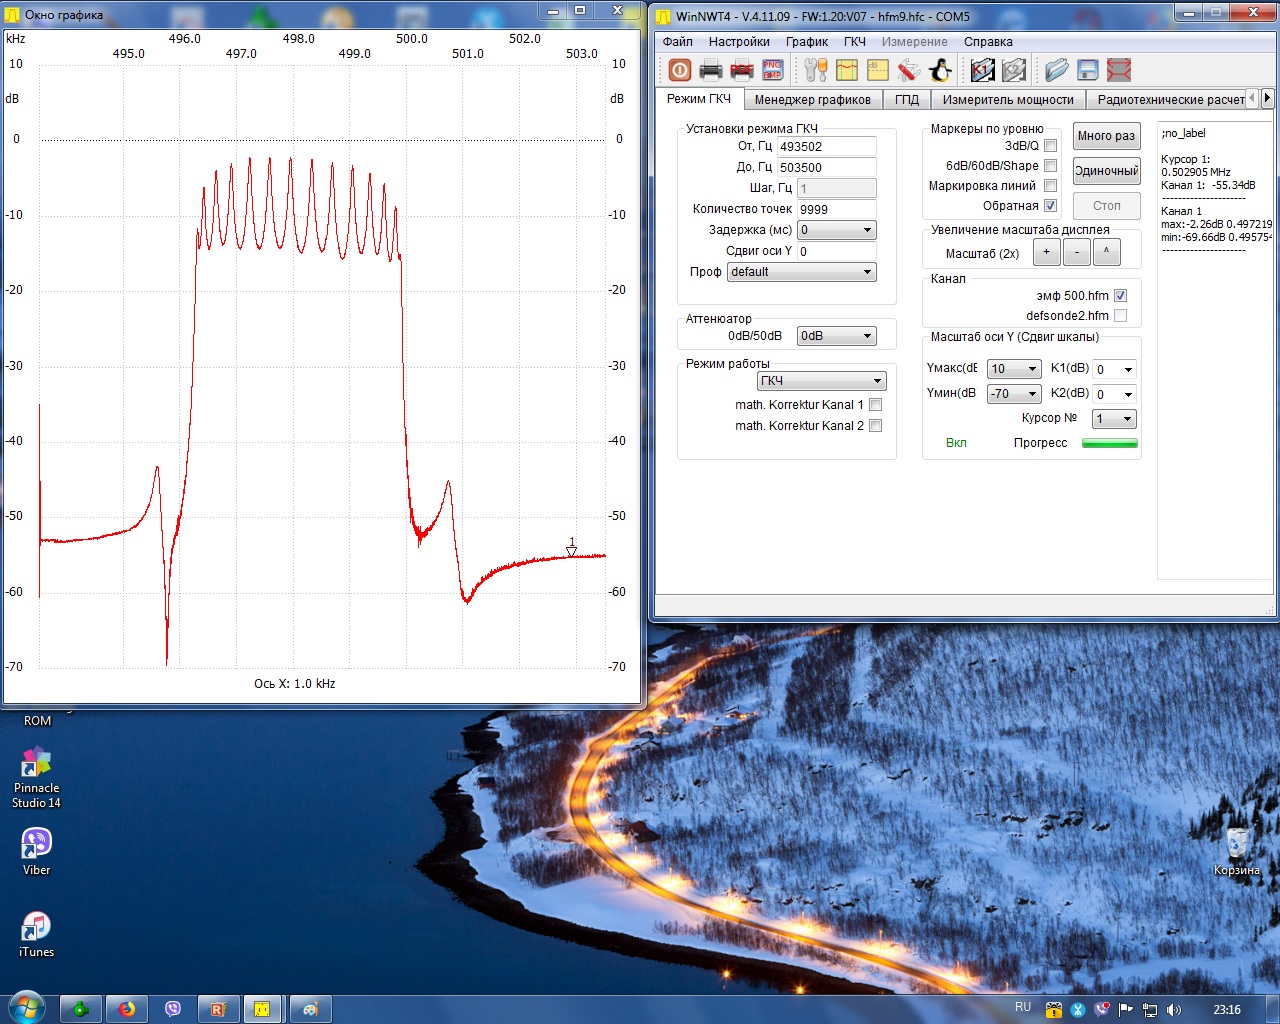Viewport: 1280px width, 1024px height.
Task: Open the Windows Start menu orb
Action: point(27,1008)
